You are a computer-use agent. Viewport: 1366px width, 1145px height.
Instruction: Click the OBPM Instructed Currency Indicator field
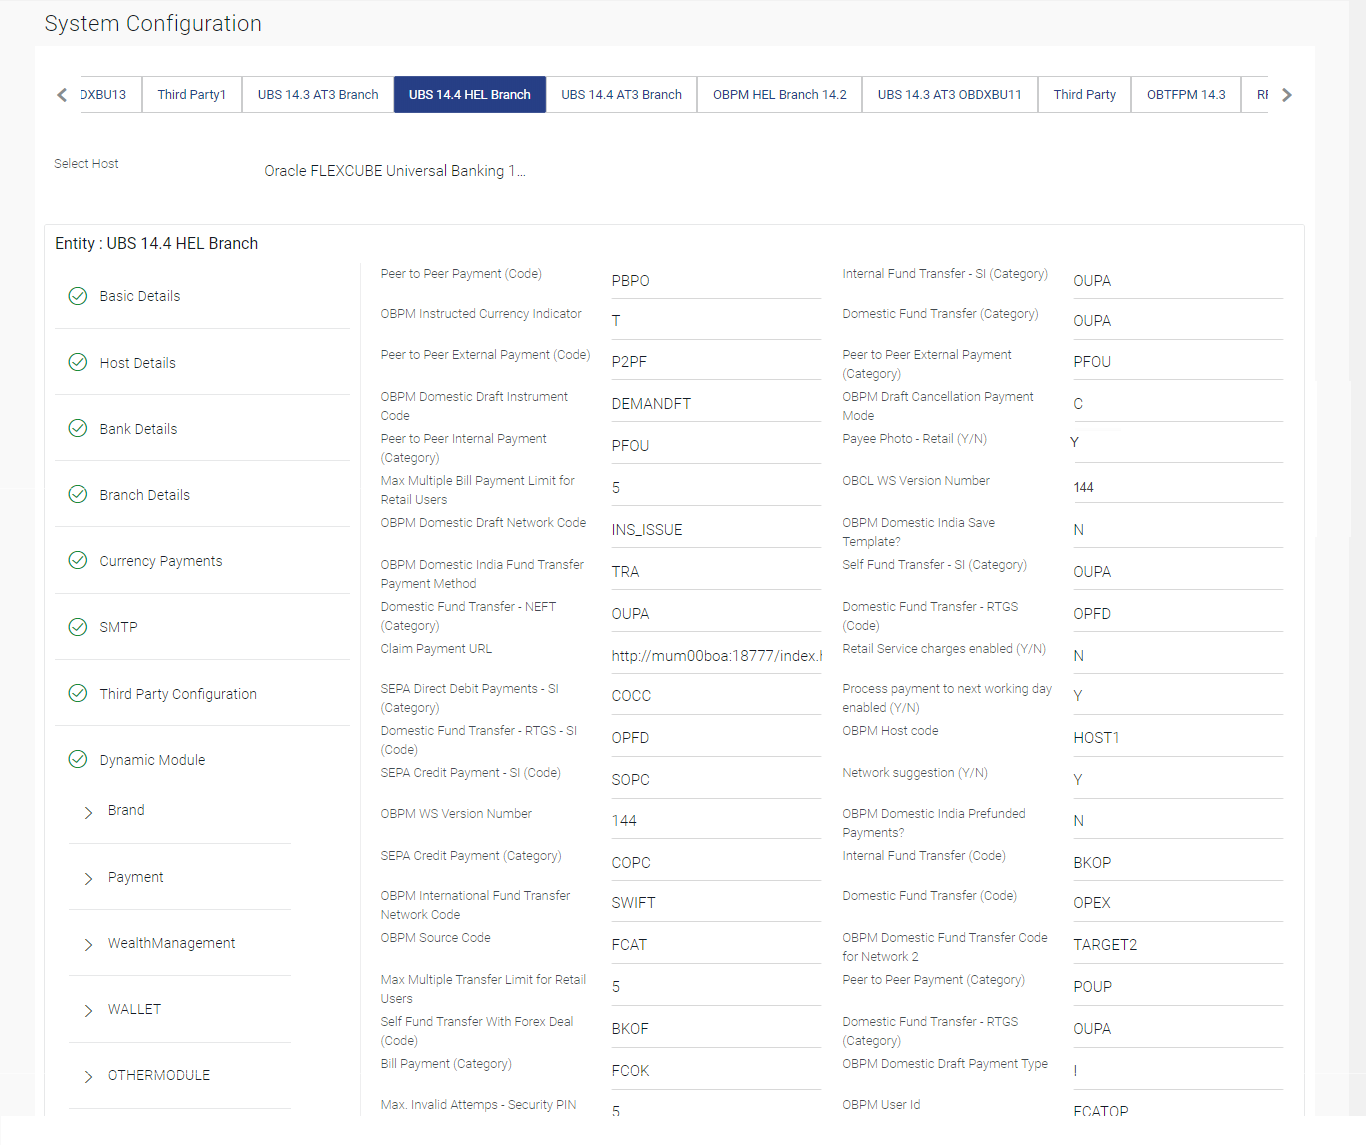point(716,321)
